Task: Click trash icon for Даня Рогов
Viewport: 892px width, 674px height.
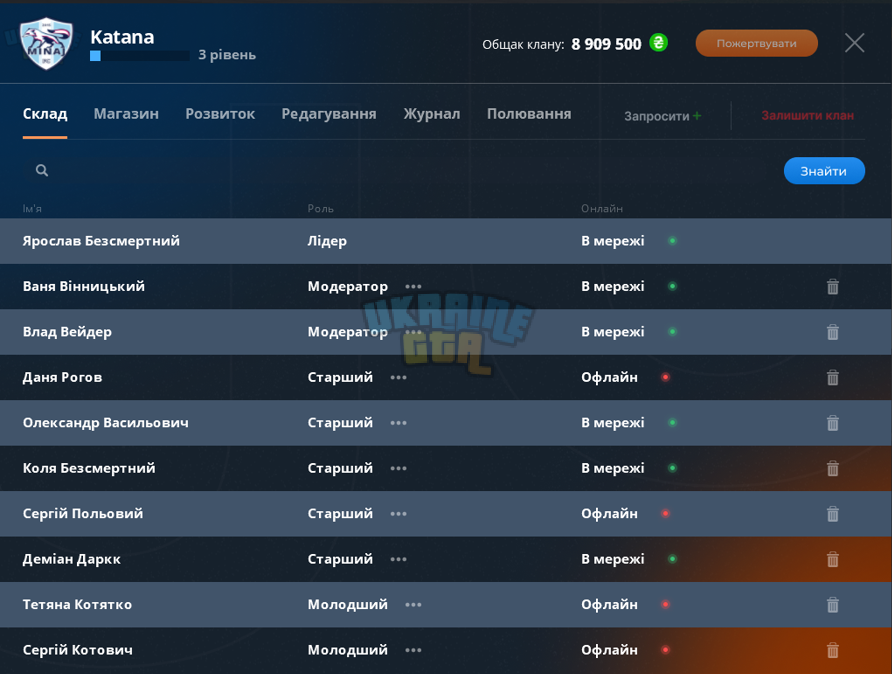Action: [832, 378]
